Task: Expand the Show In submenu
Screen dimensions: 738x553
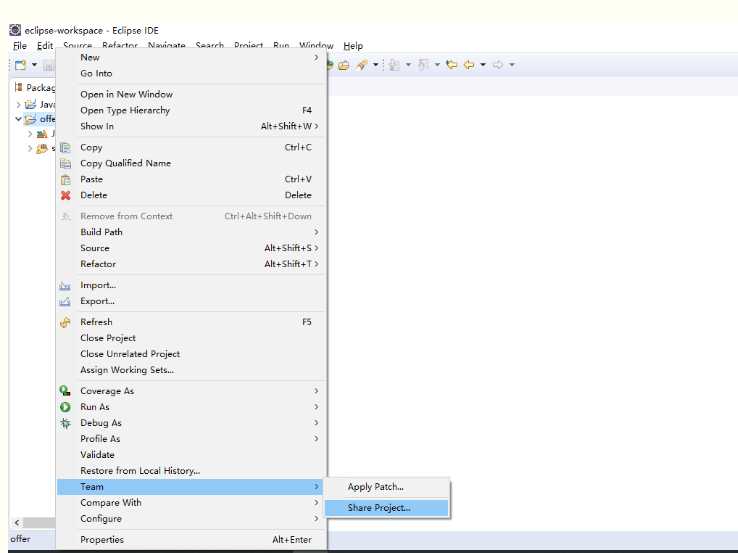Action: click(192, 126)
